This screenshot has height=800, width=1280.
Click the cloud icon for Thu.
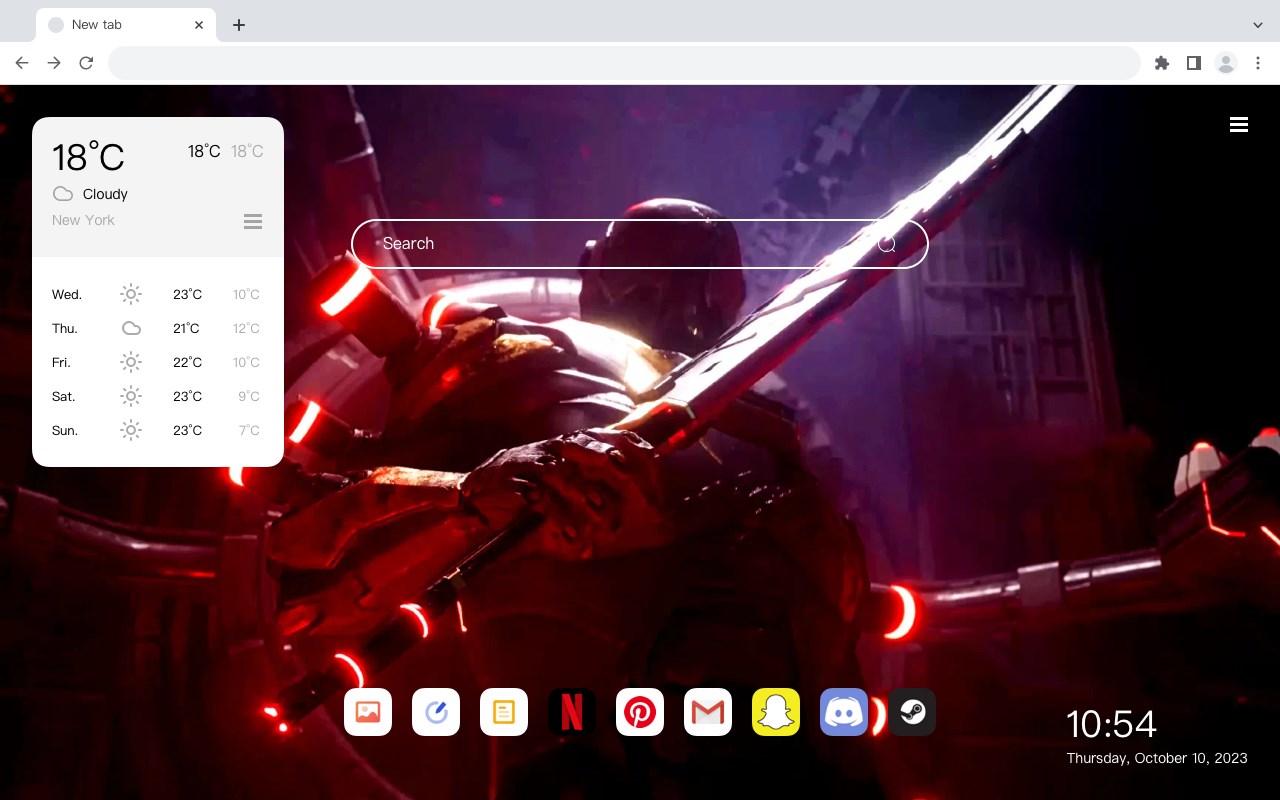pyautogui.click(x=131, y=328)
